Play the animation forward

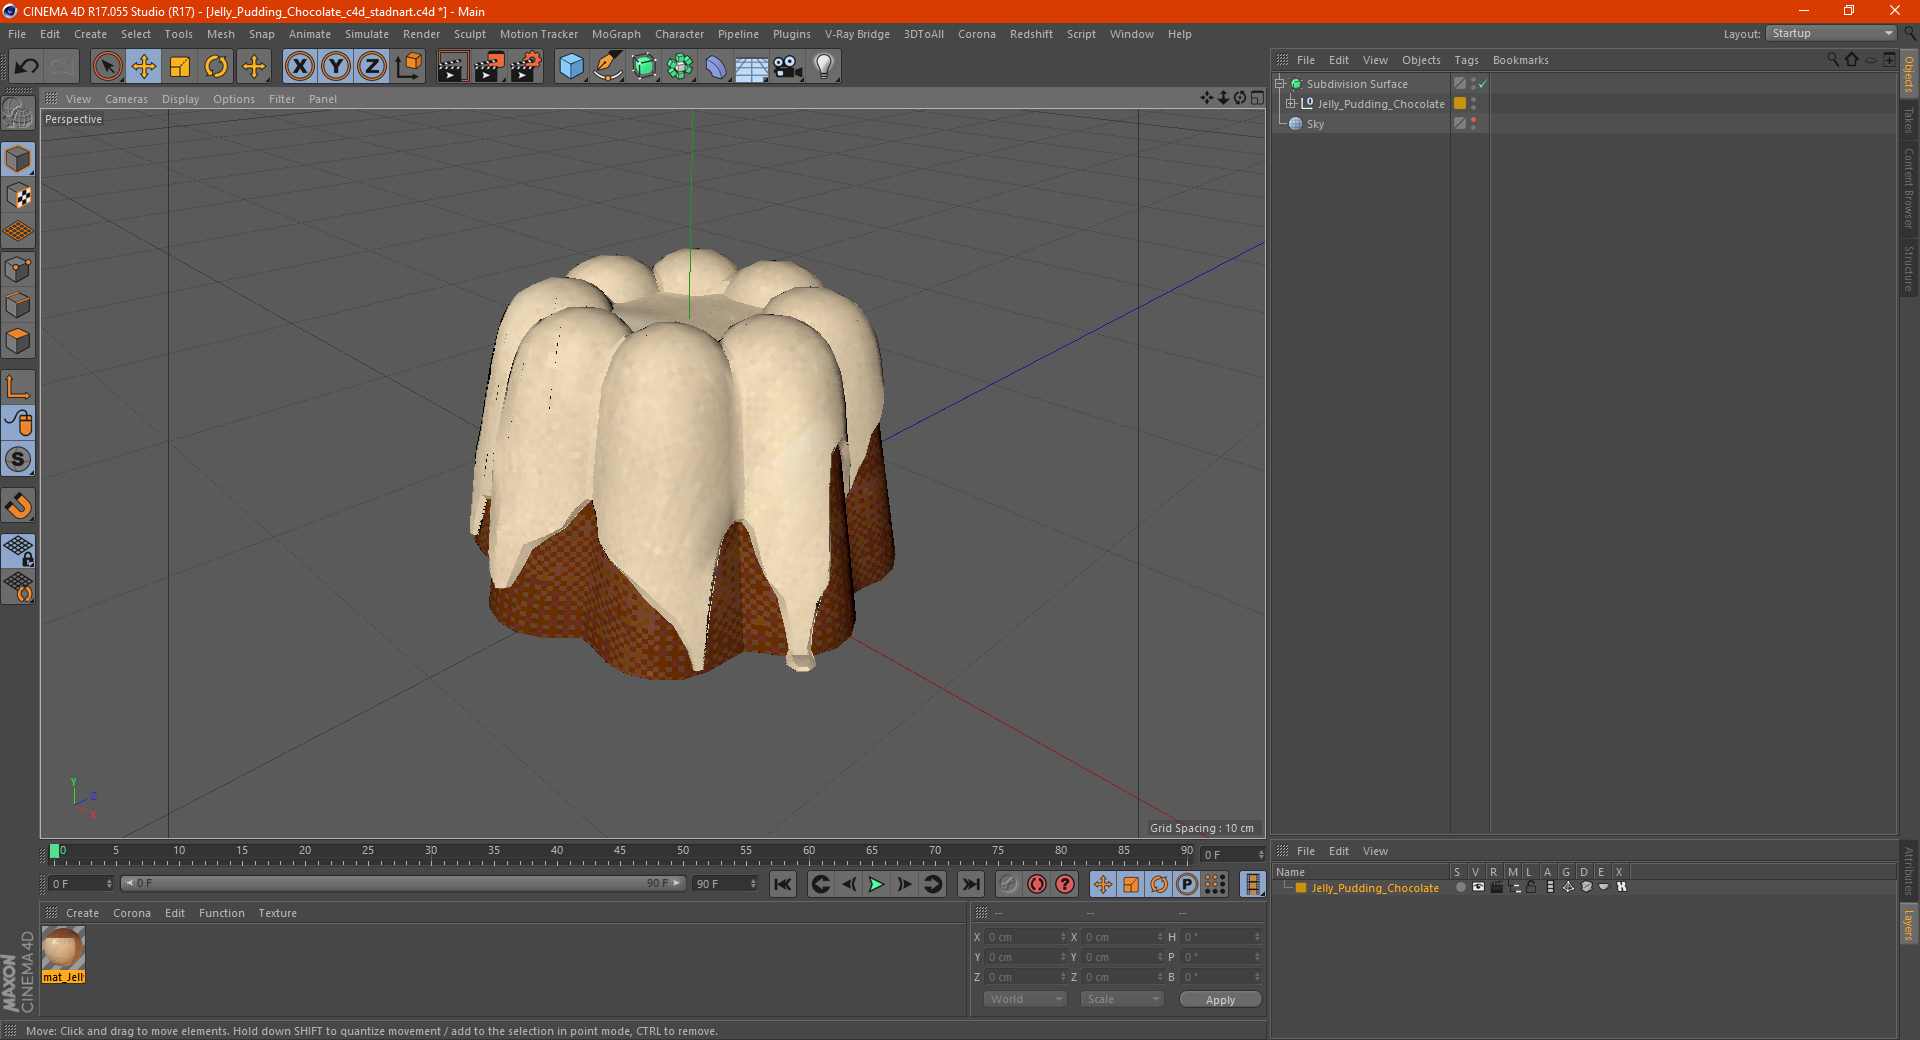876,884
